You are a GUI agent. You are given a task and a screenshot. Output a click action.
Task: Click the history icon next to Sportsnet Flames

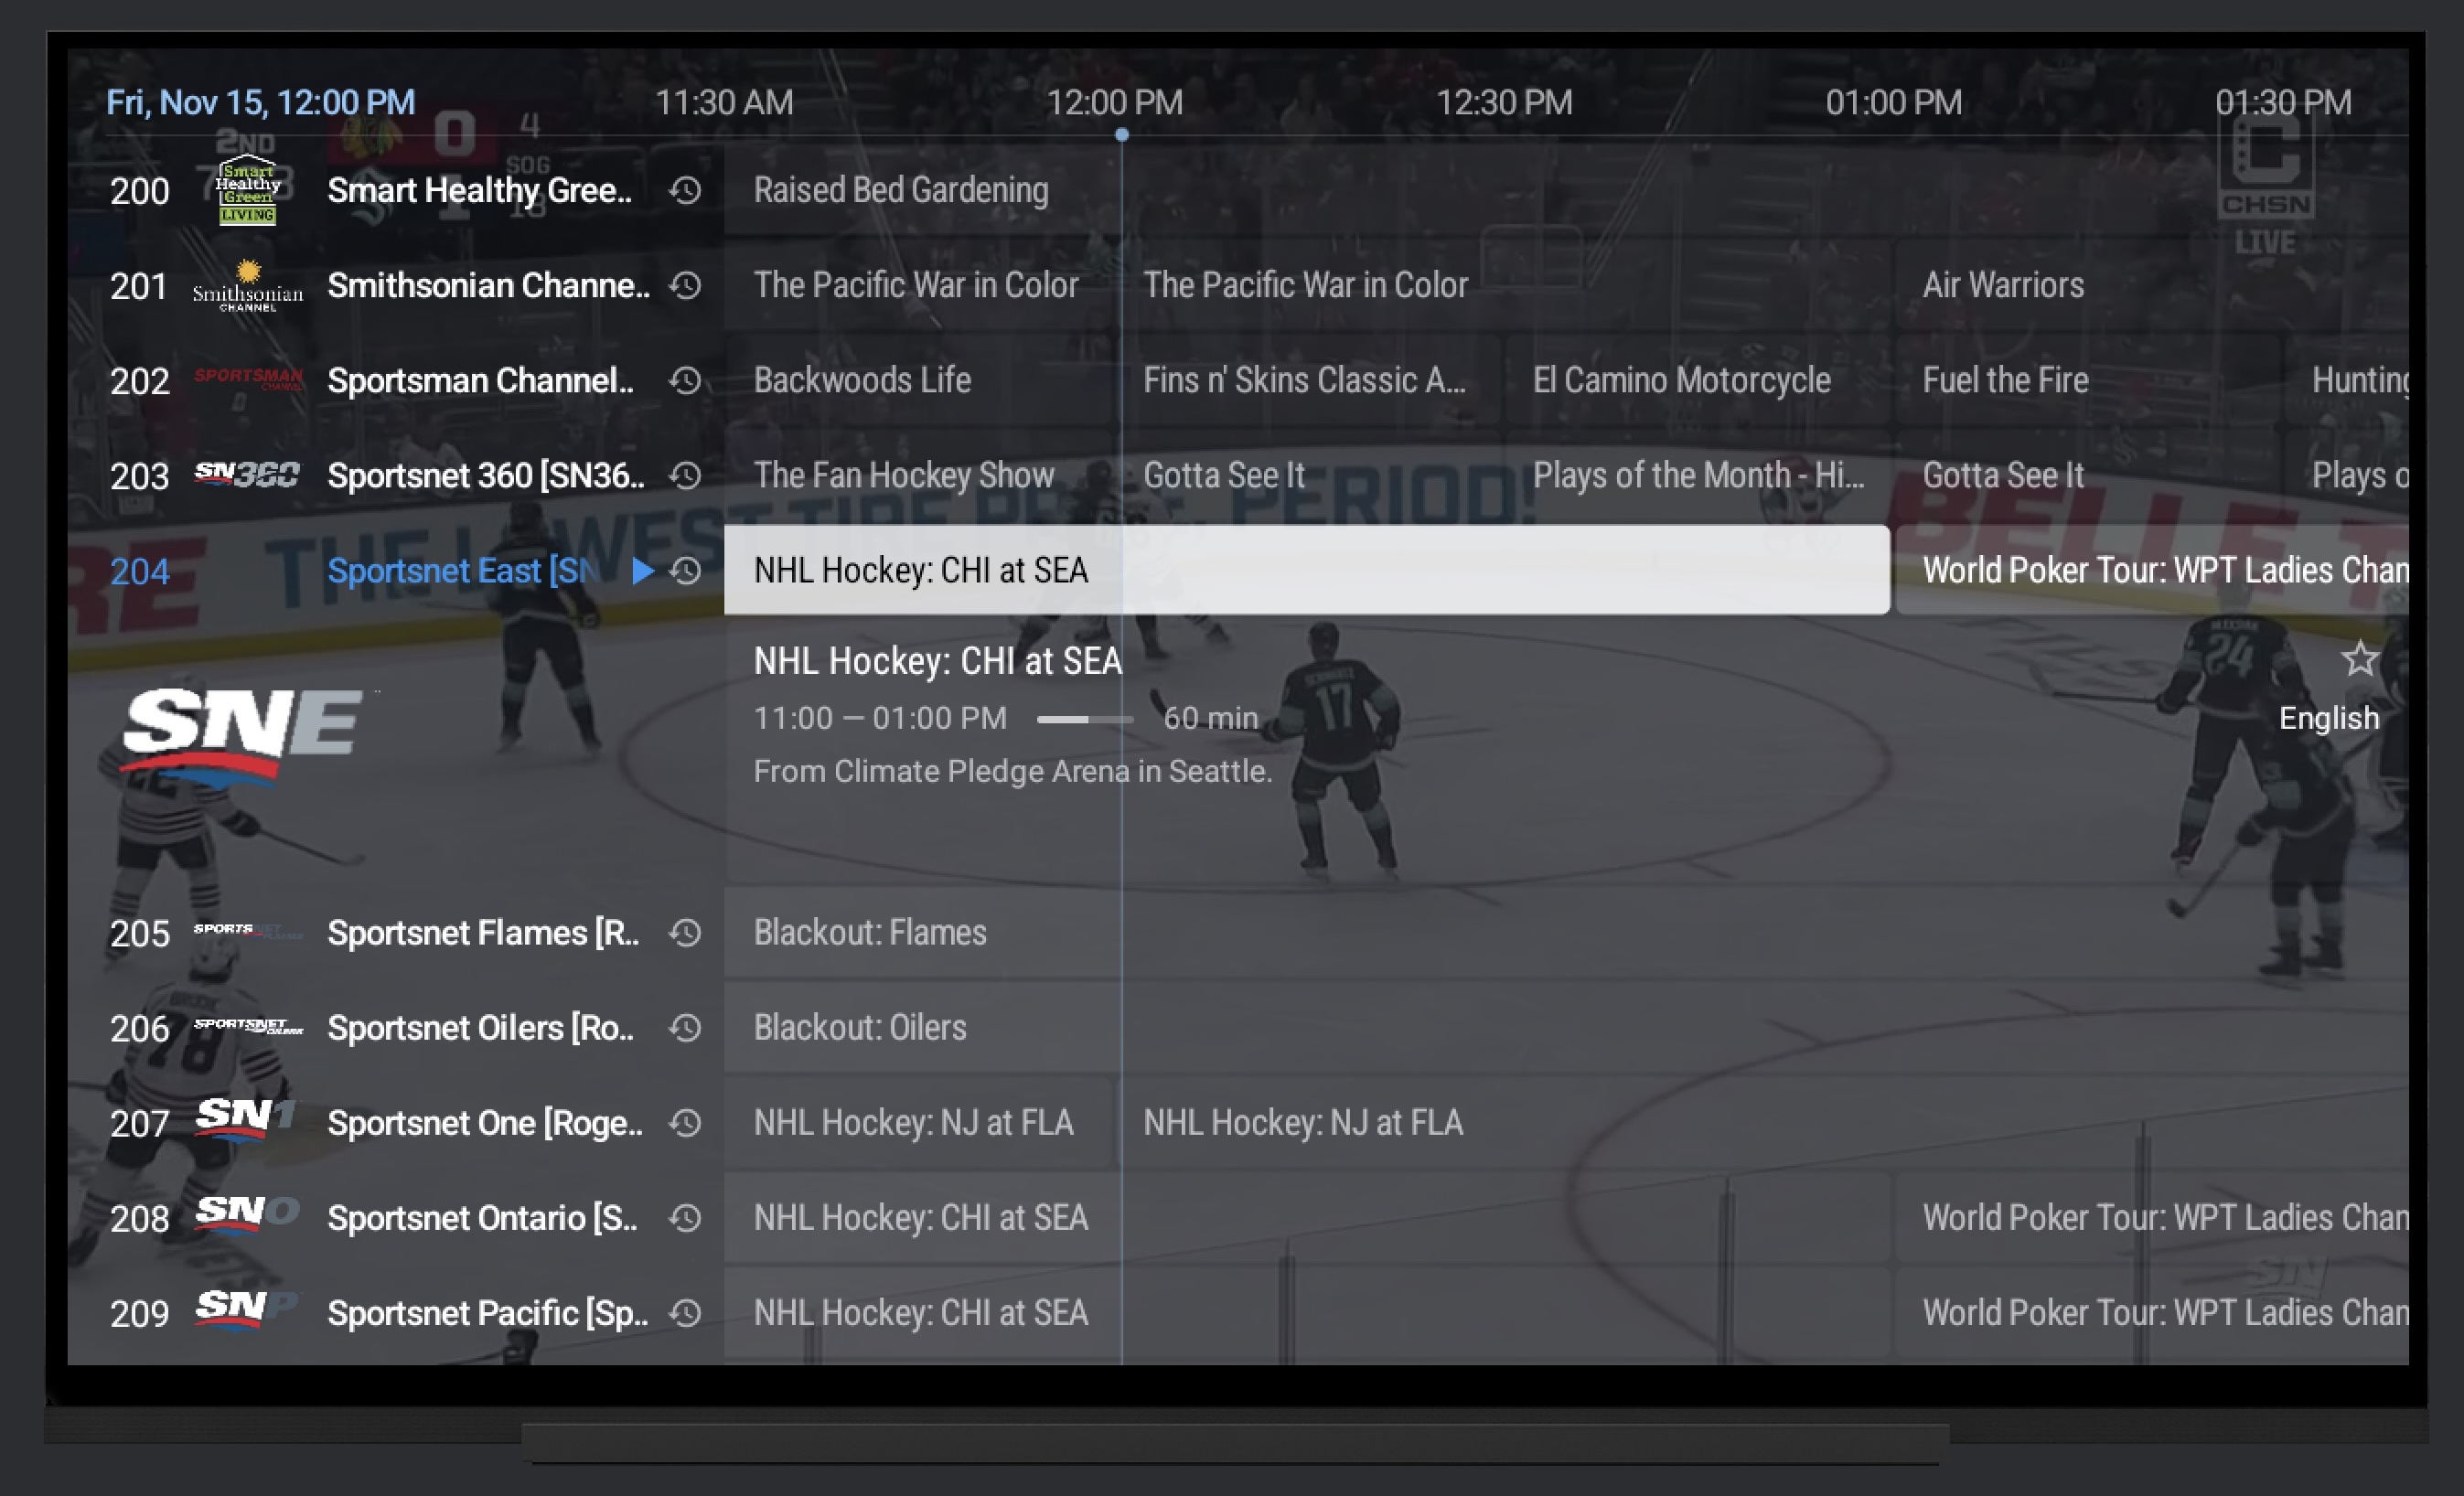click(685, 932)
